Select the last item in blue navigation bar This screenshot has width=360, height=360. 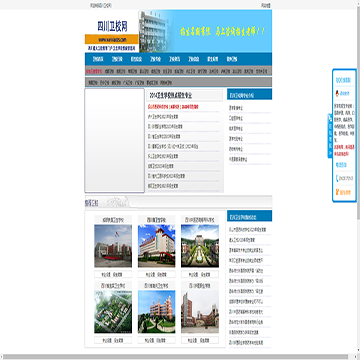pyautogui.click(x=232, y=59)
